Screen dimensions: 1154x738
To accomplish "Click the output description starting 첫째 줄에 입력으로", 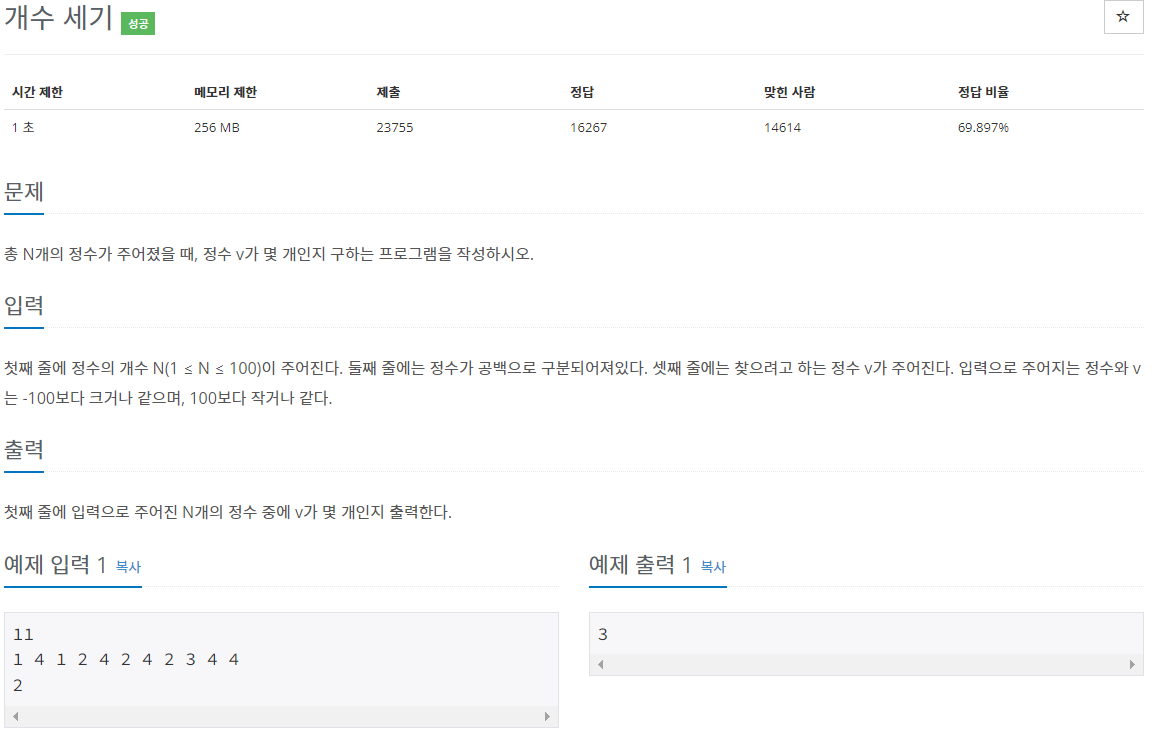I will tap(227, 512).
